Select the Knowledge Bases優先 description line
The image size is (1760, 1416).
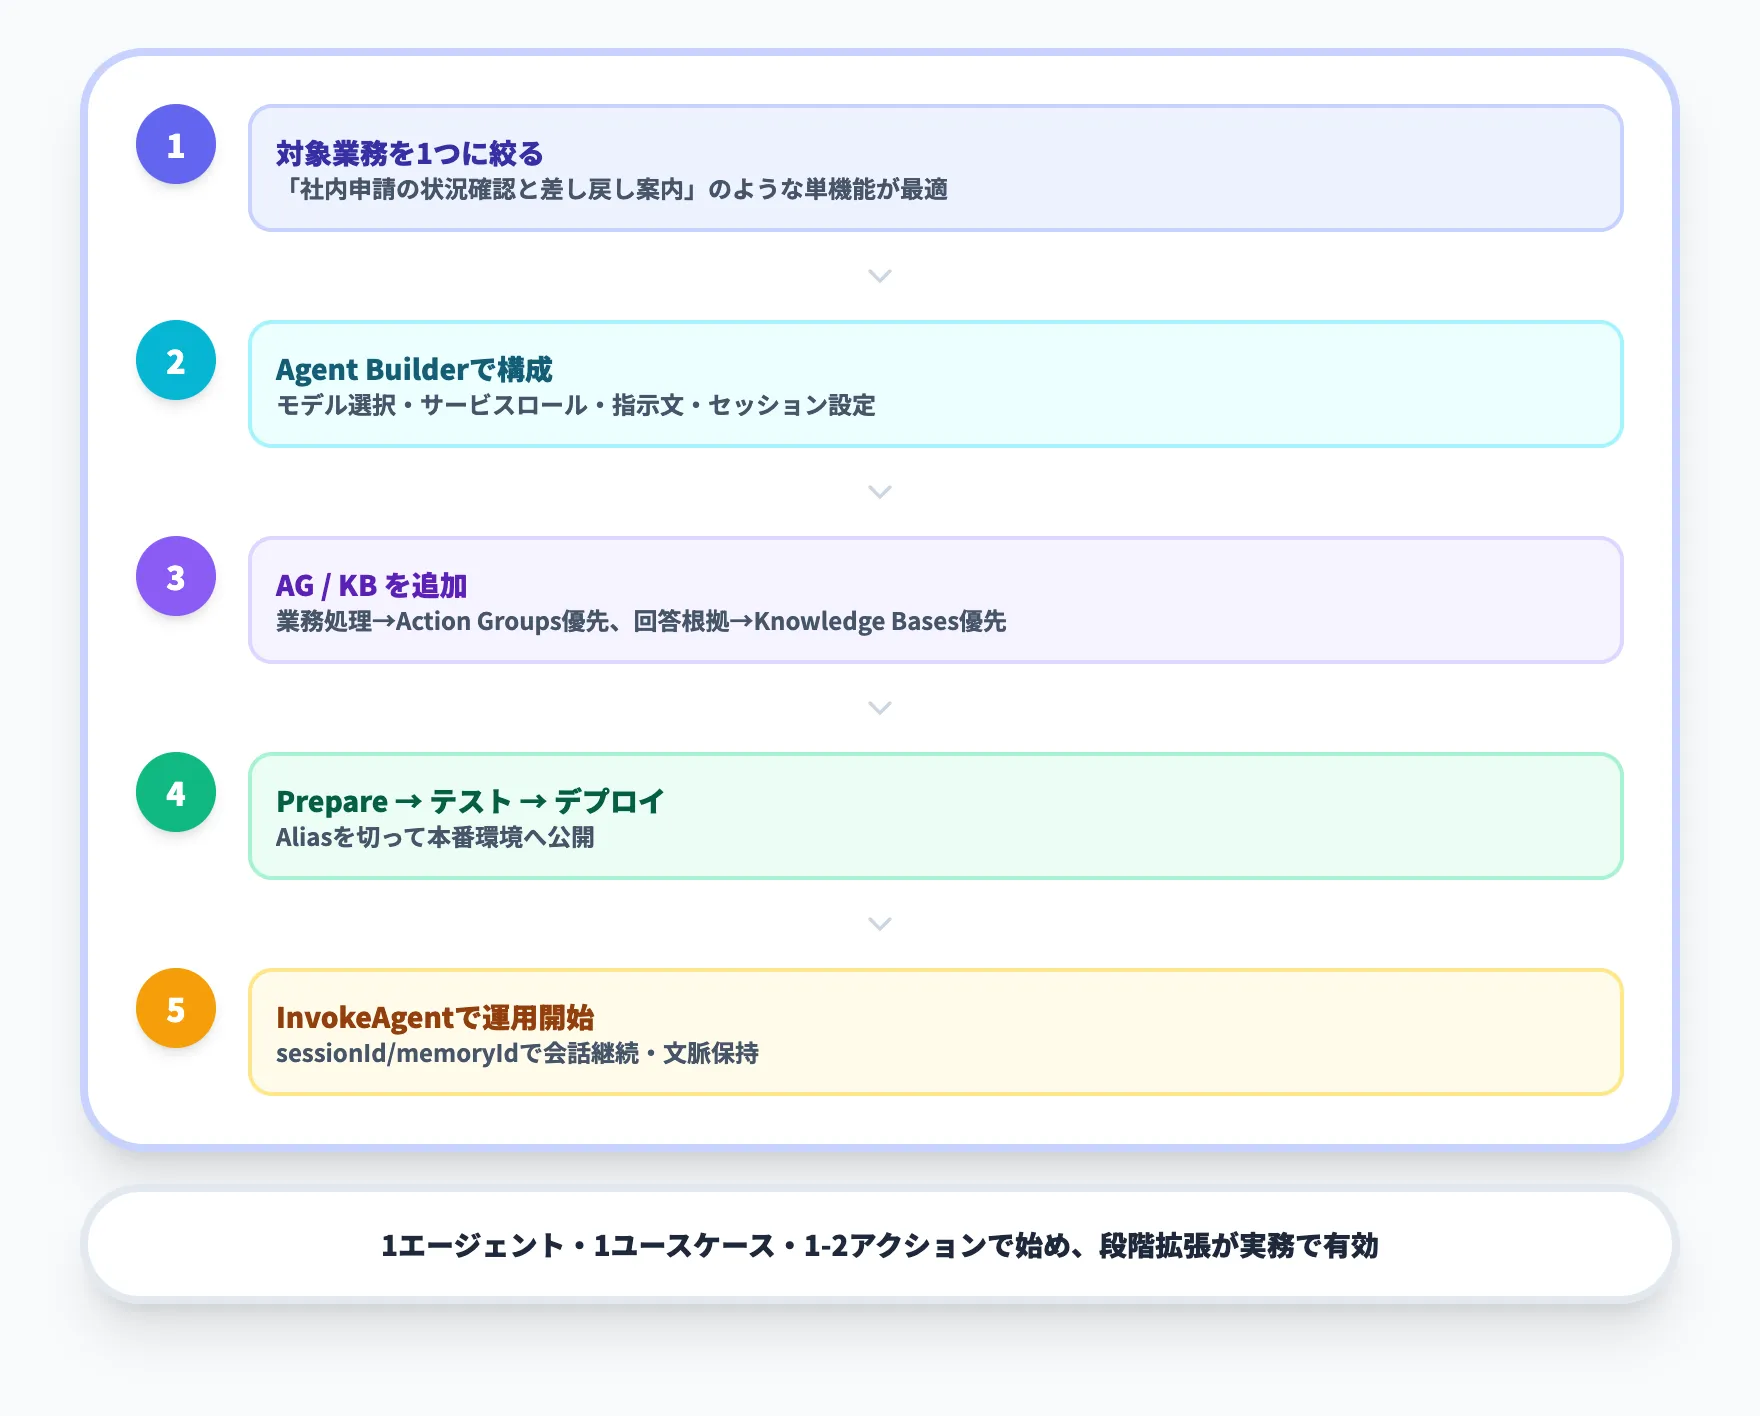[643, 622]
